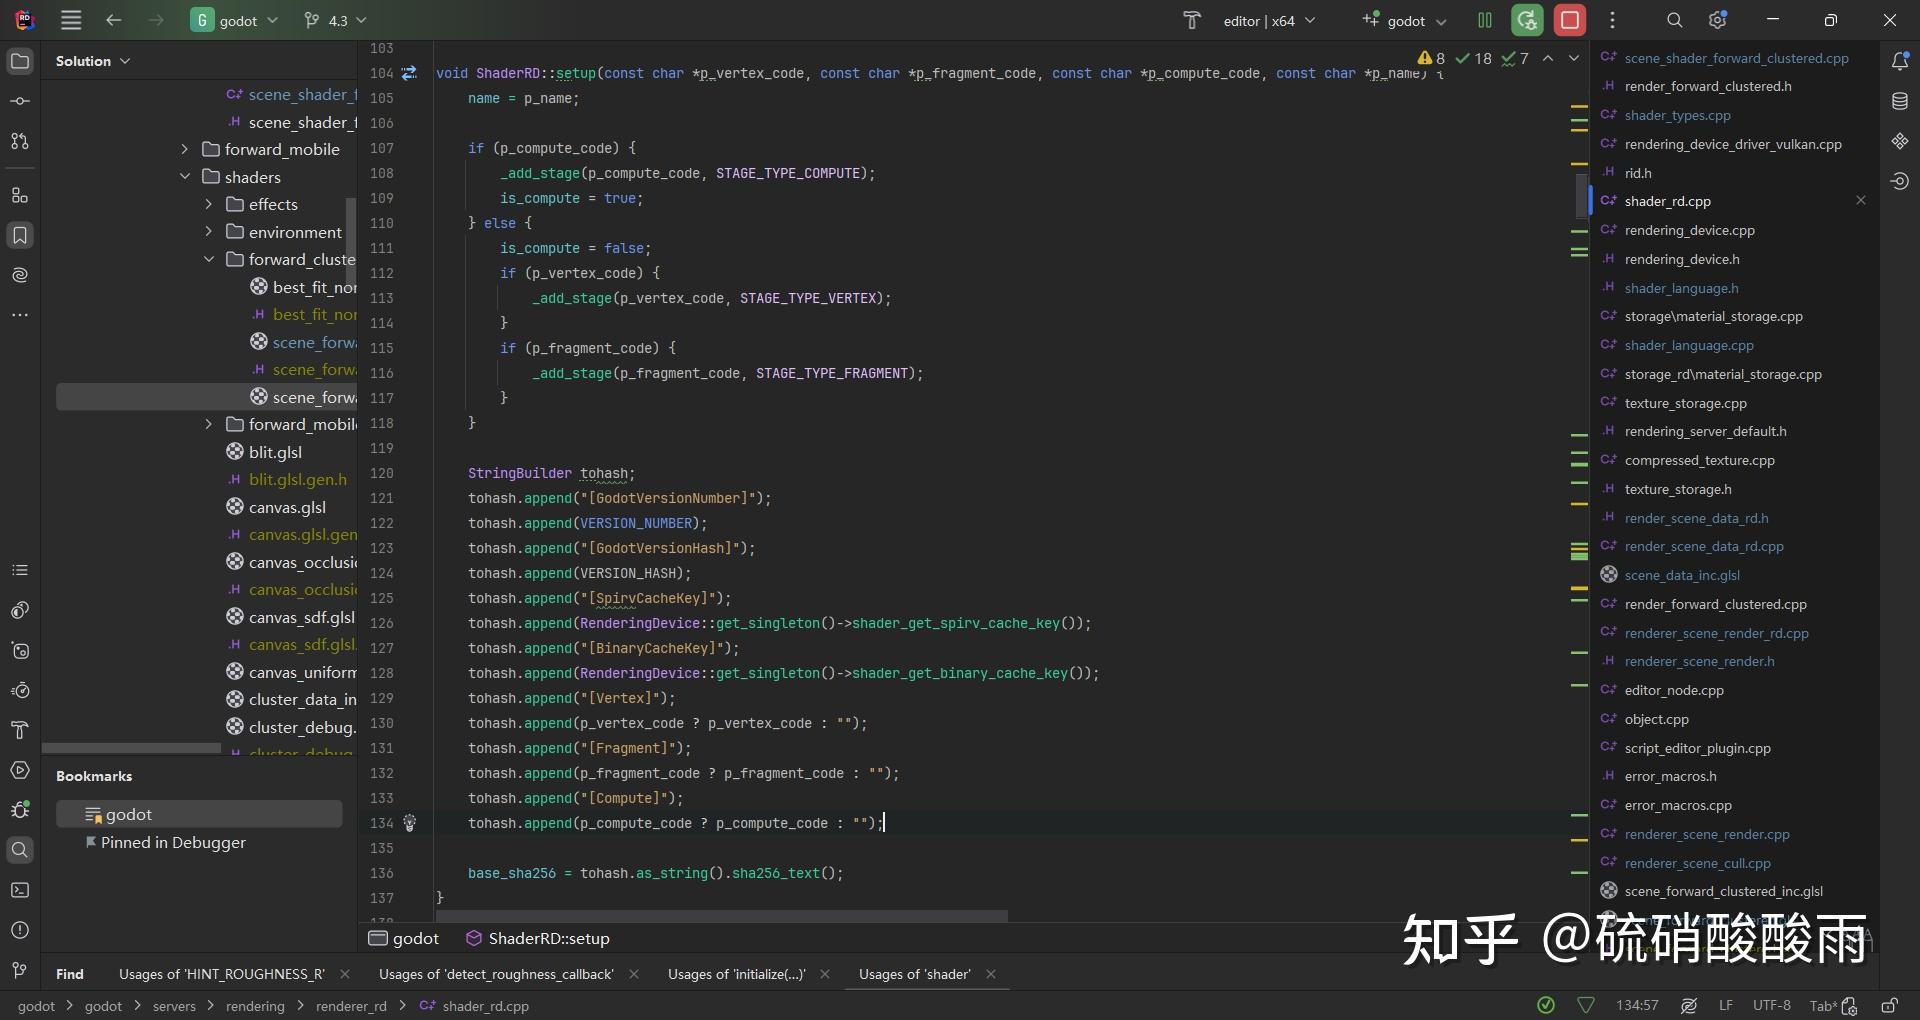
Task: Expand the effects folder
Action: click(208, 204)
